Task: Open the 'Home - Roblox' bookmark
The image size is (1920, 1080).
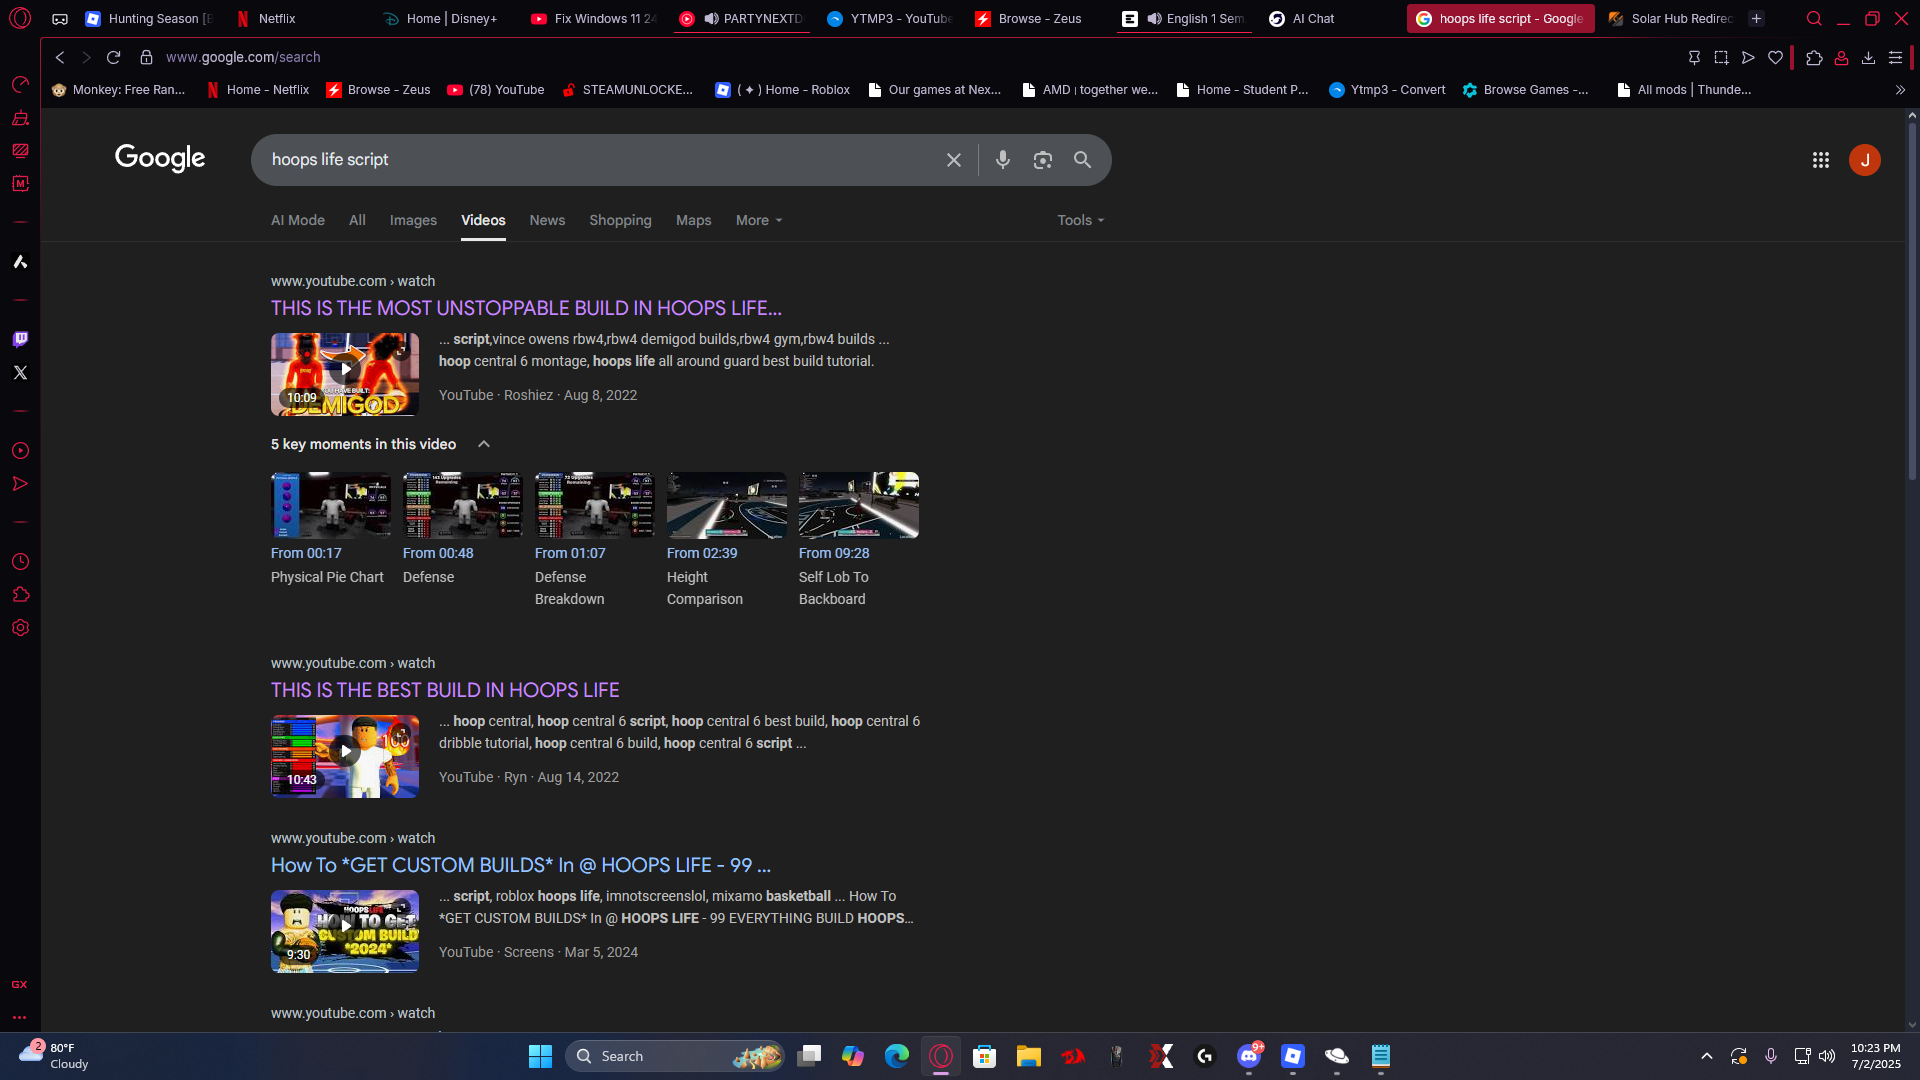Action: 783,90
